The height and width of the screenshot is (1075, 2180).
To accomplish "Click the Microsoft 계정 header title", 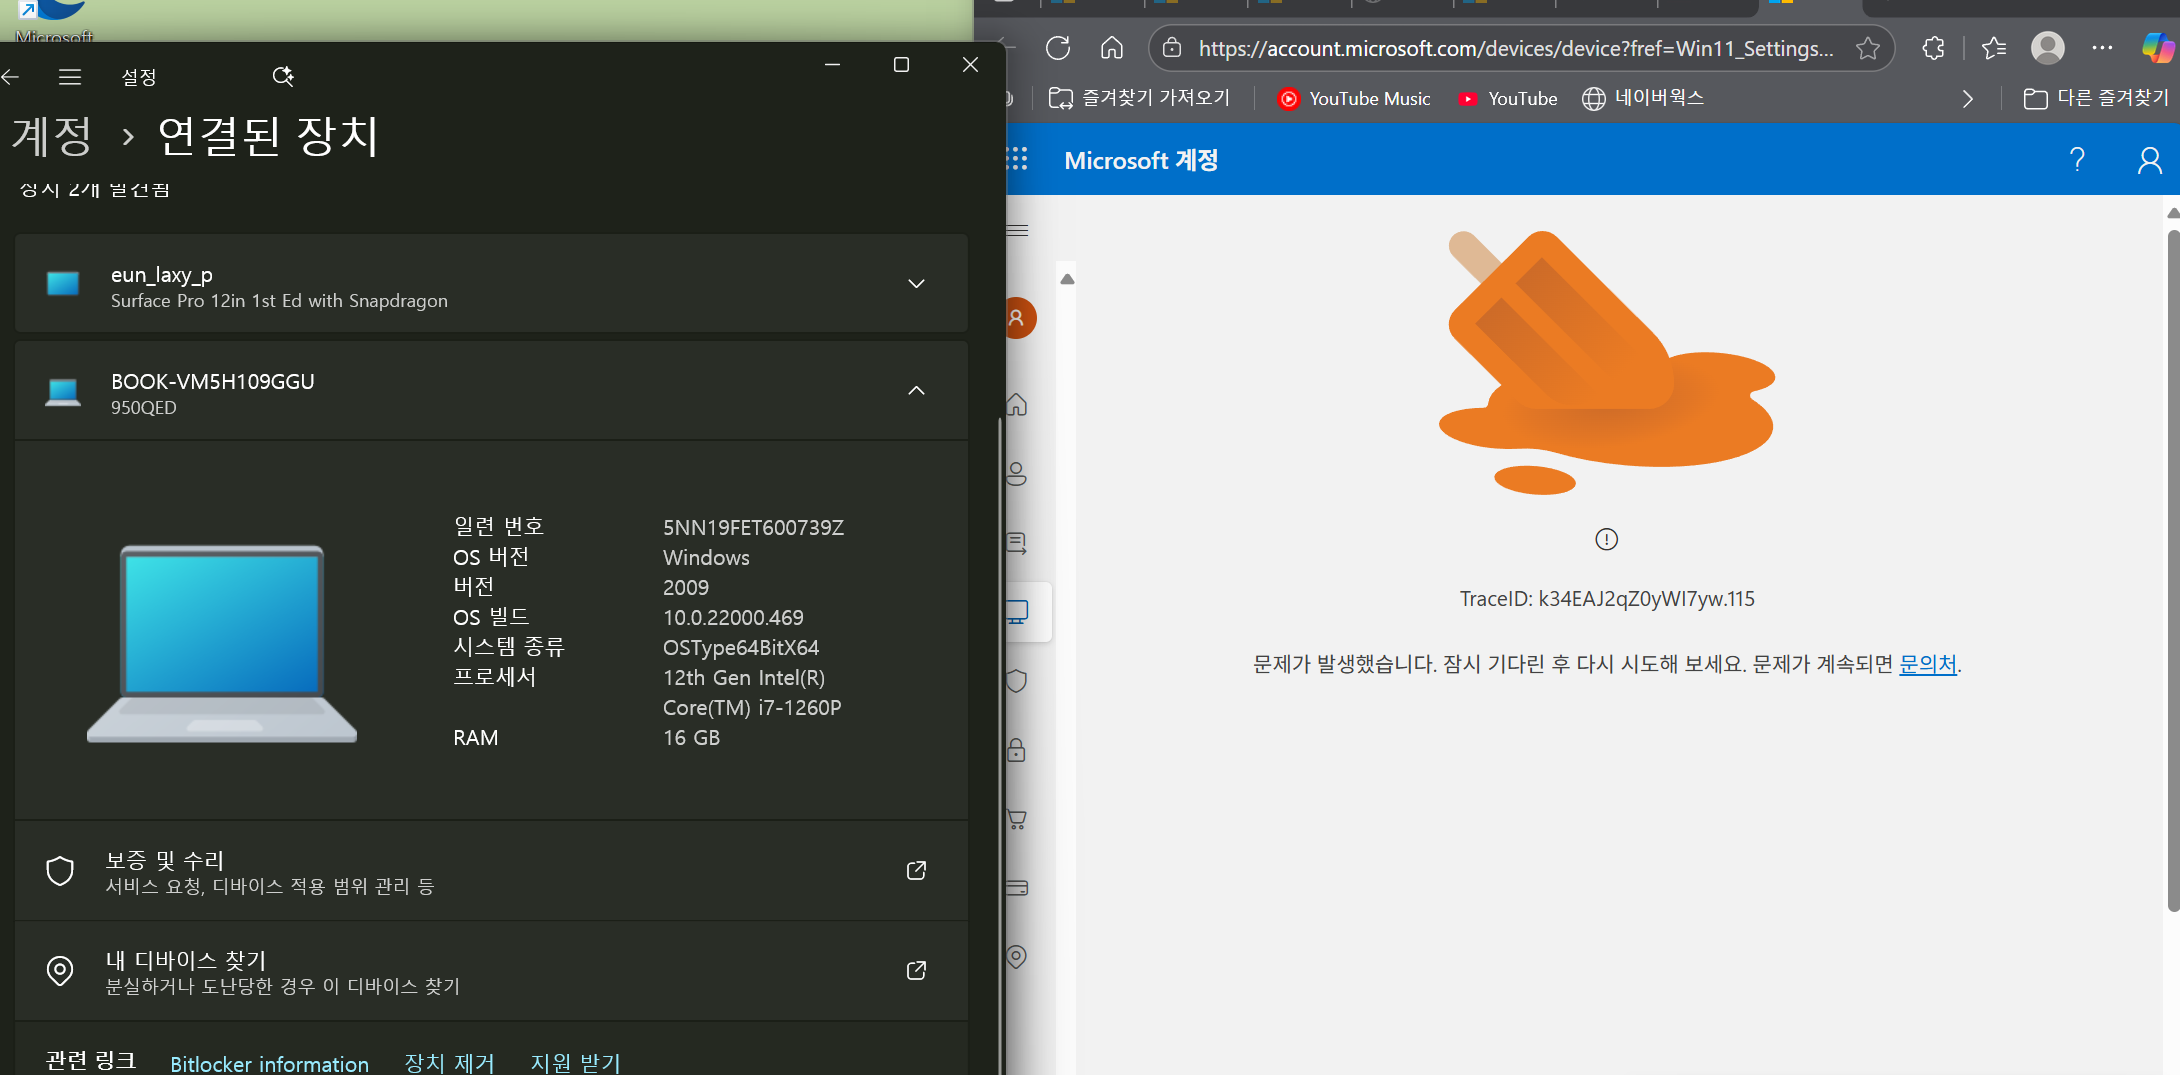I will tap(1141, 160).
